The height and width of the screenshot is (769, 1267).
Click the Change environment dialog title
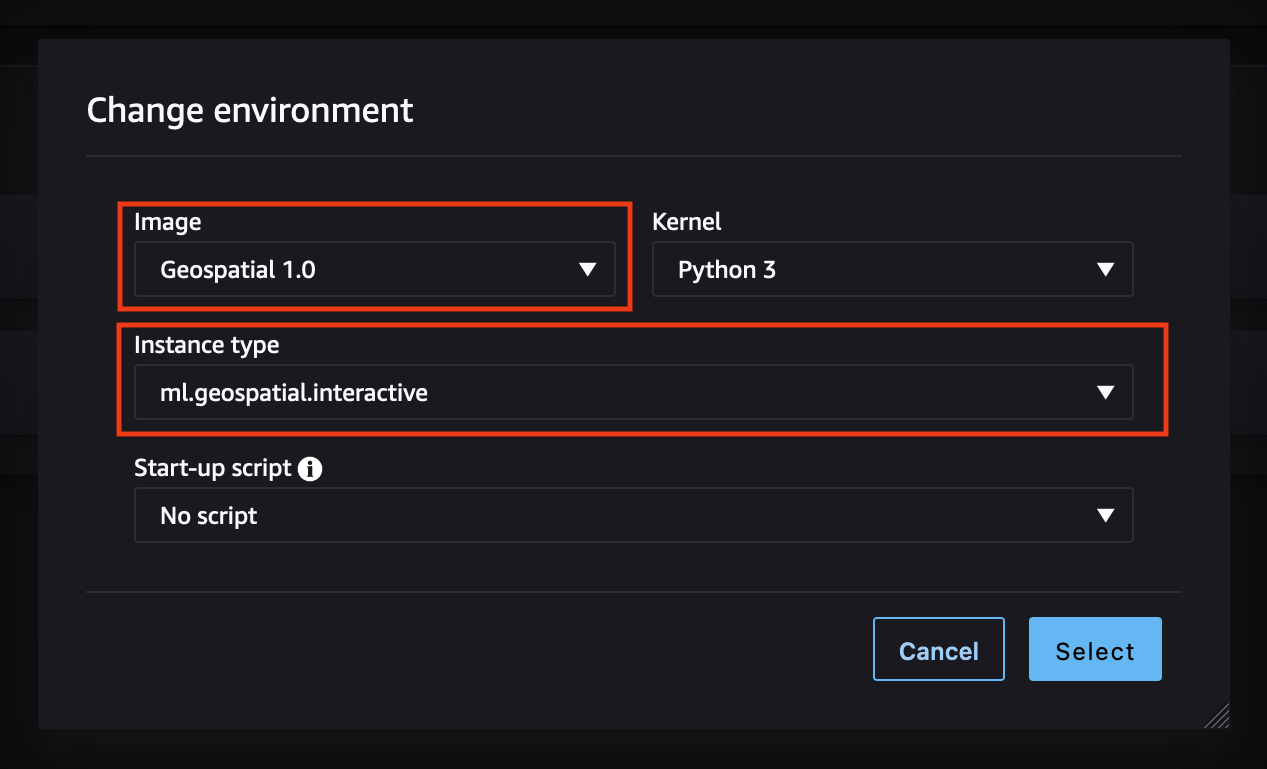[x=250, y=110]
